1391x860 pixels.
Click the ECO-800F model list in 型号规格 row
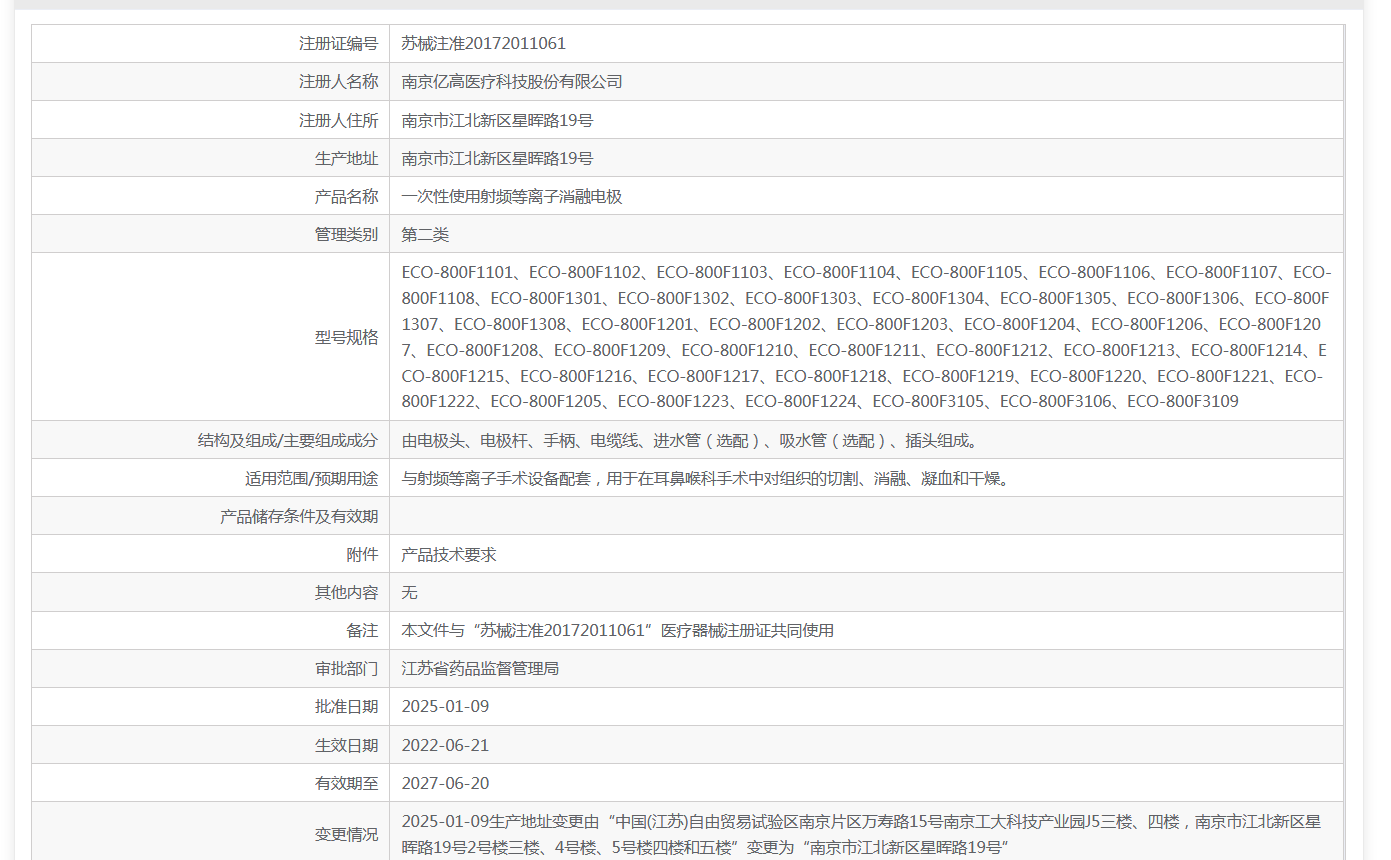click(x=866, y=337)
